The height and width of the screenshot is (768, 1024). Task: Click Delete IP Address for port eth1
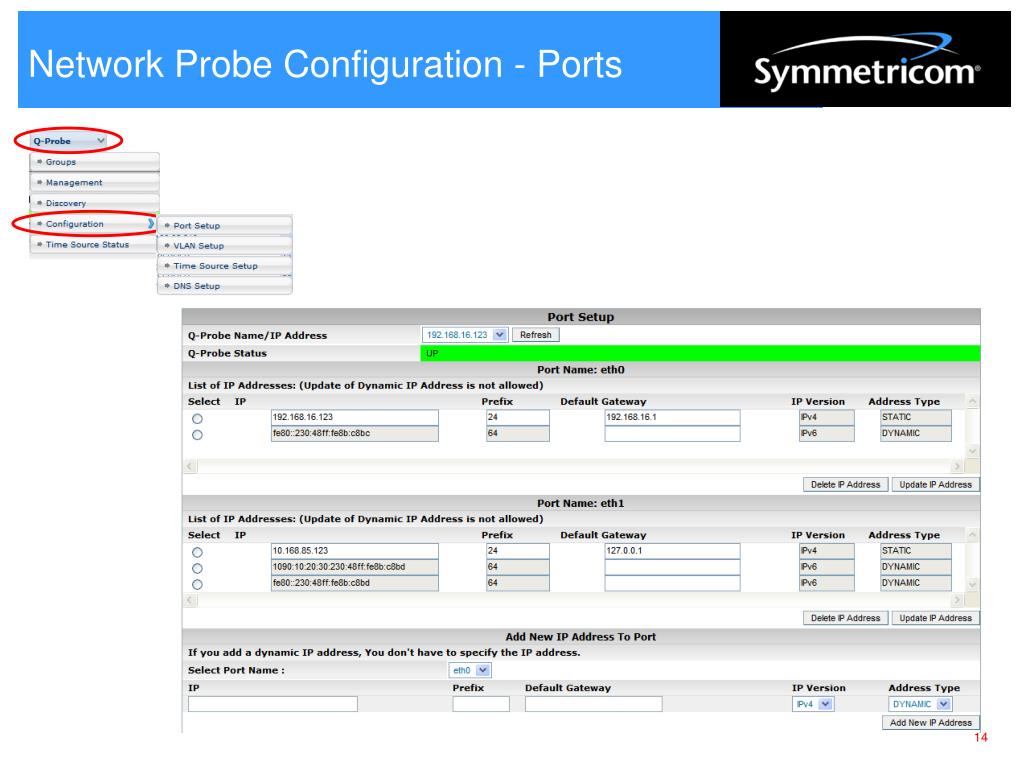845,618
